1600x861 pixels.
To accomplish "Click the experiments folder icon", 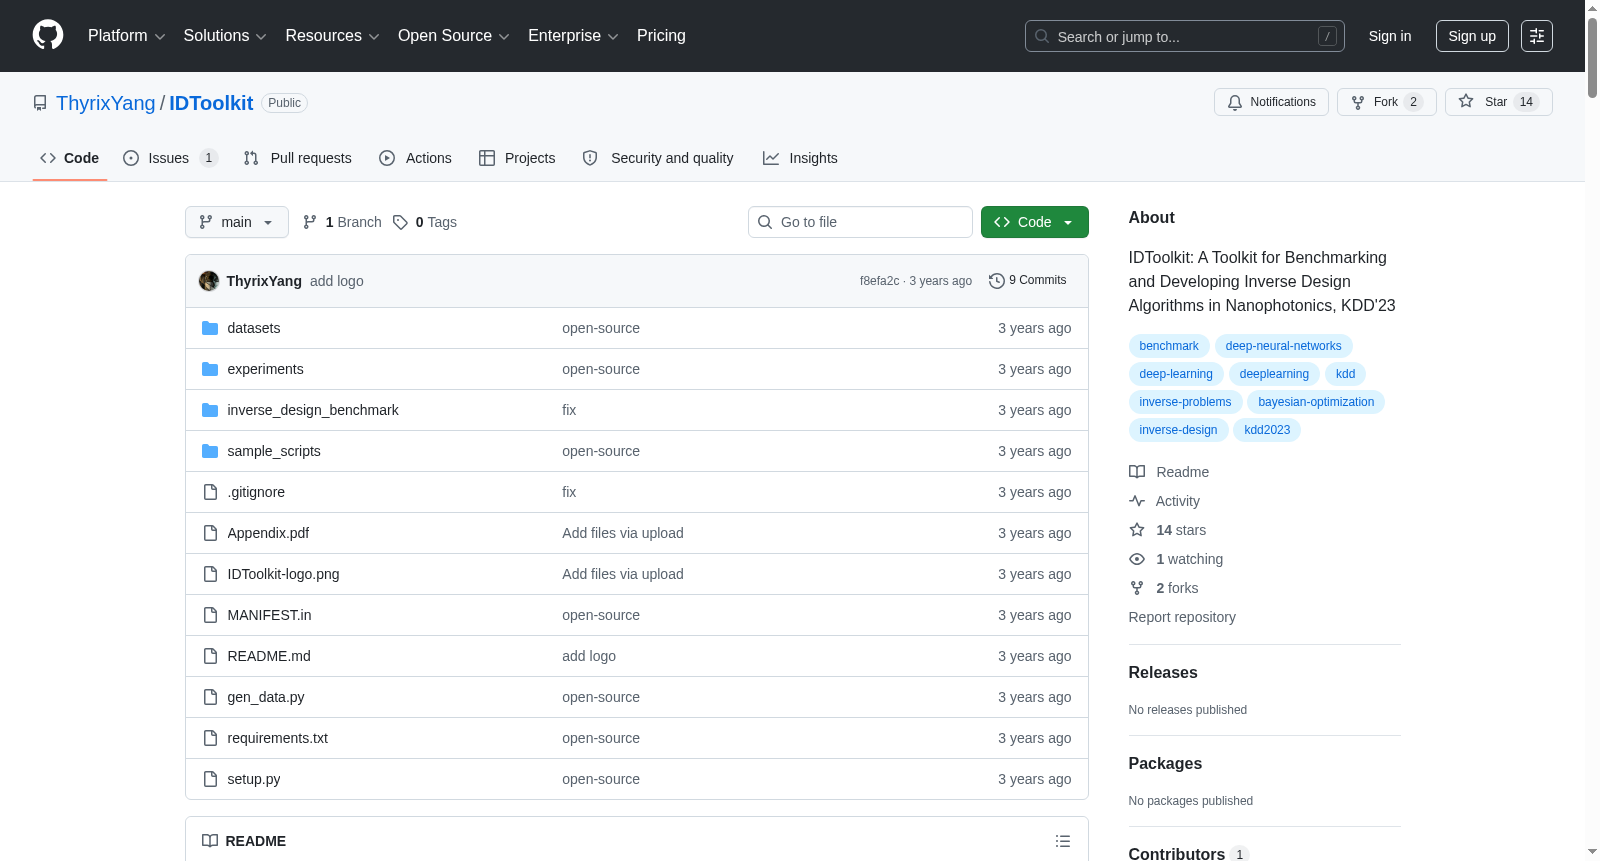I will (x=210, y=369).
